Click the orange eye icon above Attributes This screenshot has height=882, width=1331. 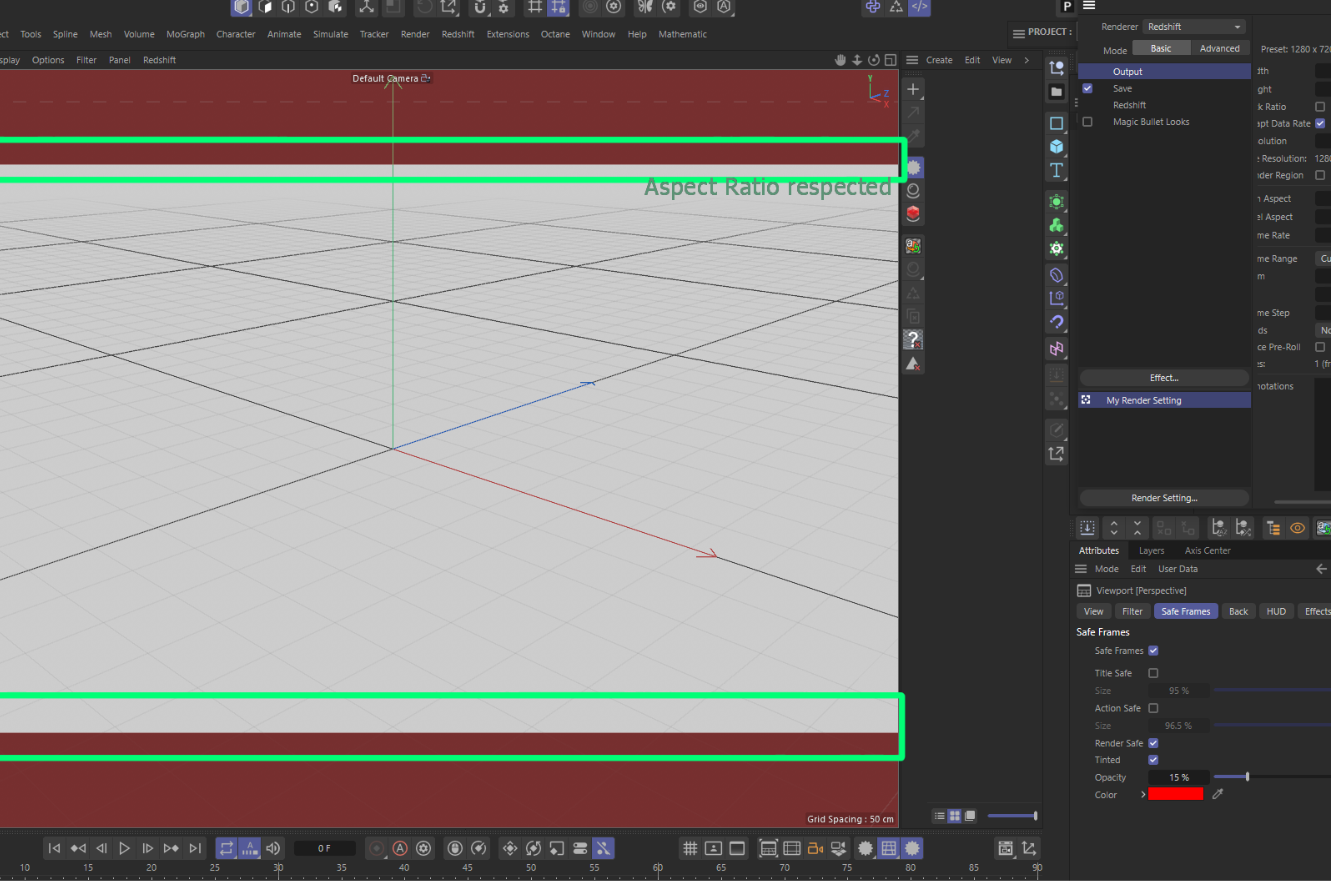[1298, 528]
